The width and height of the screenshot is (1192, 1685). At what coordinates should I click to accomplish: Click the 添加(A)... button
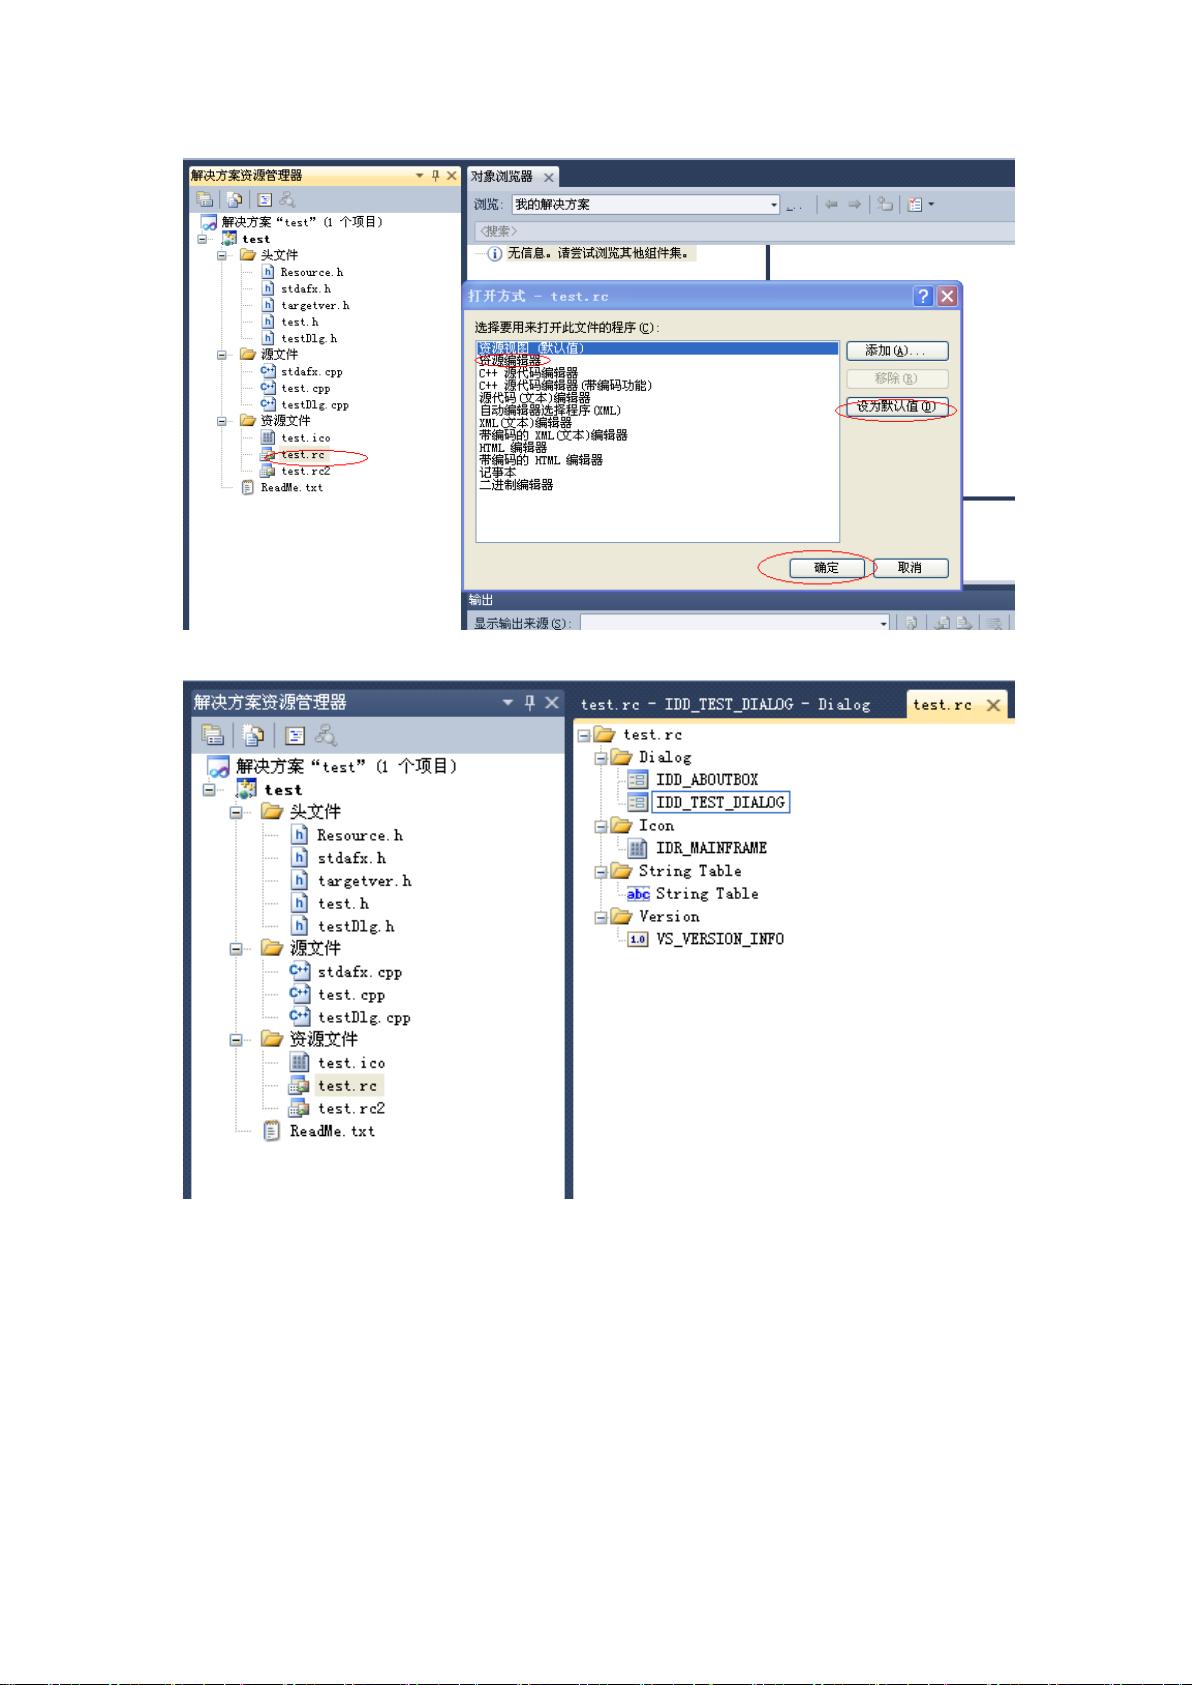897,351
